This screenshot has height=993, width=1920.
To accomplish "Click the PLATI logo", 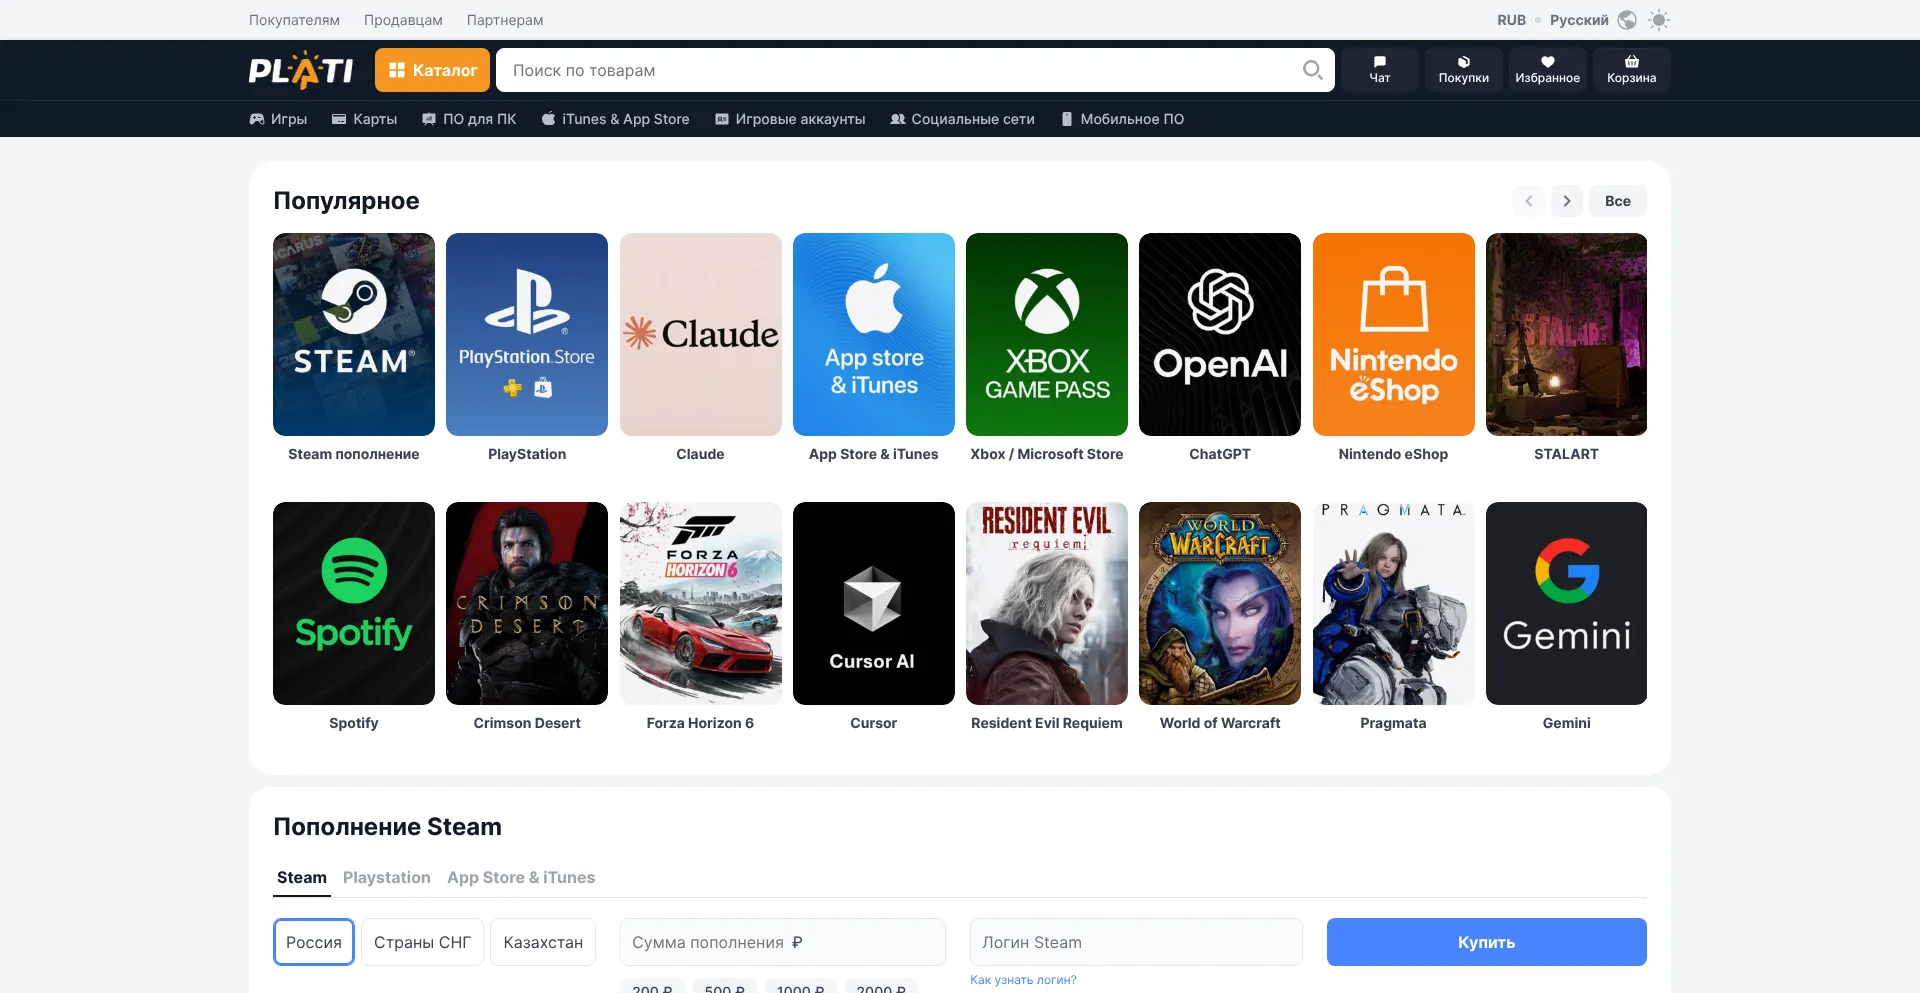I will [x=301, y=70].
